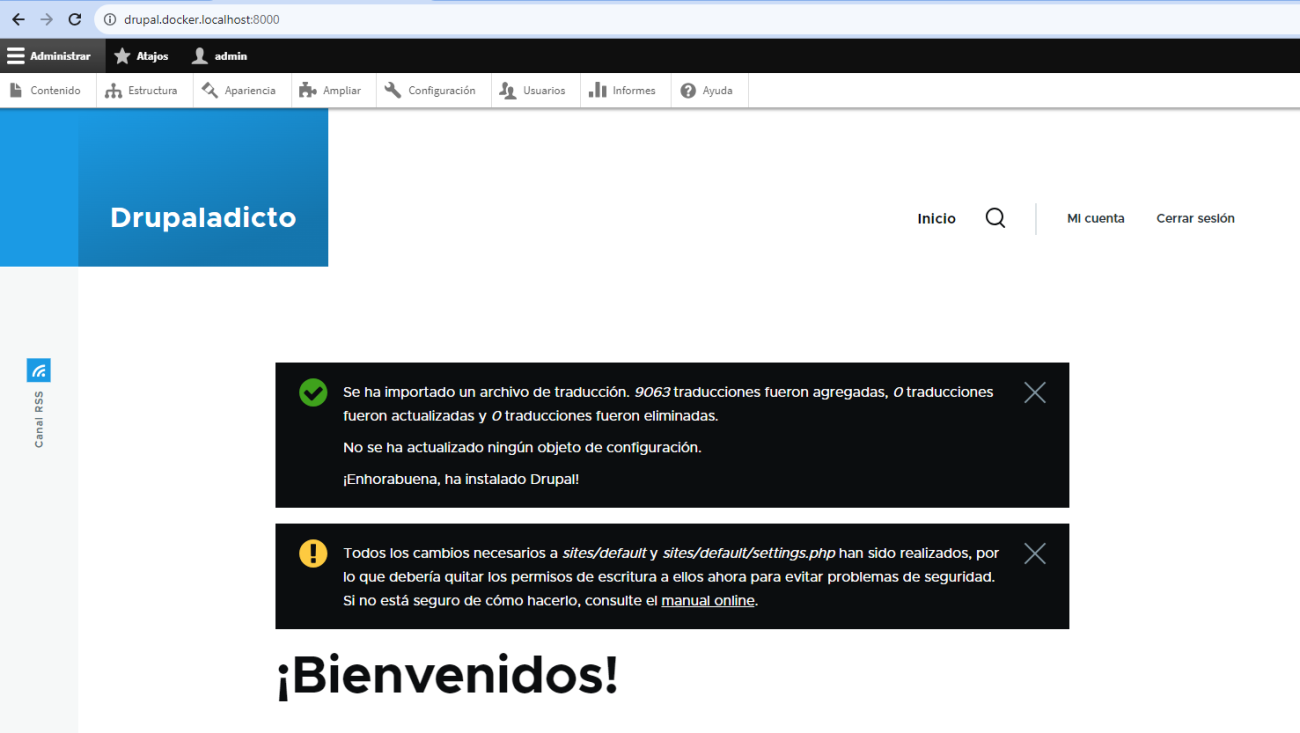Viewport: 1300px width, 733px height.
Task: Open the Atajos shortcuts star menu
Action: click(x=141, y=56)
